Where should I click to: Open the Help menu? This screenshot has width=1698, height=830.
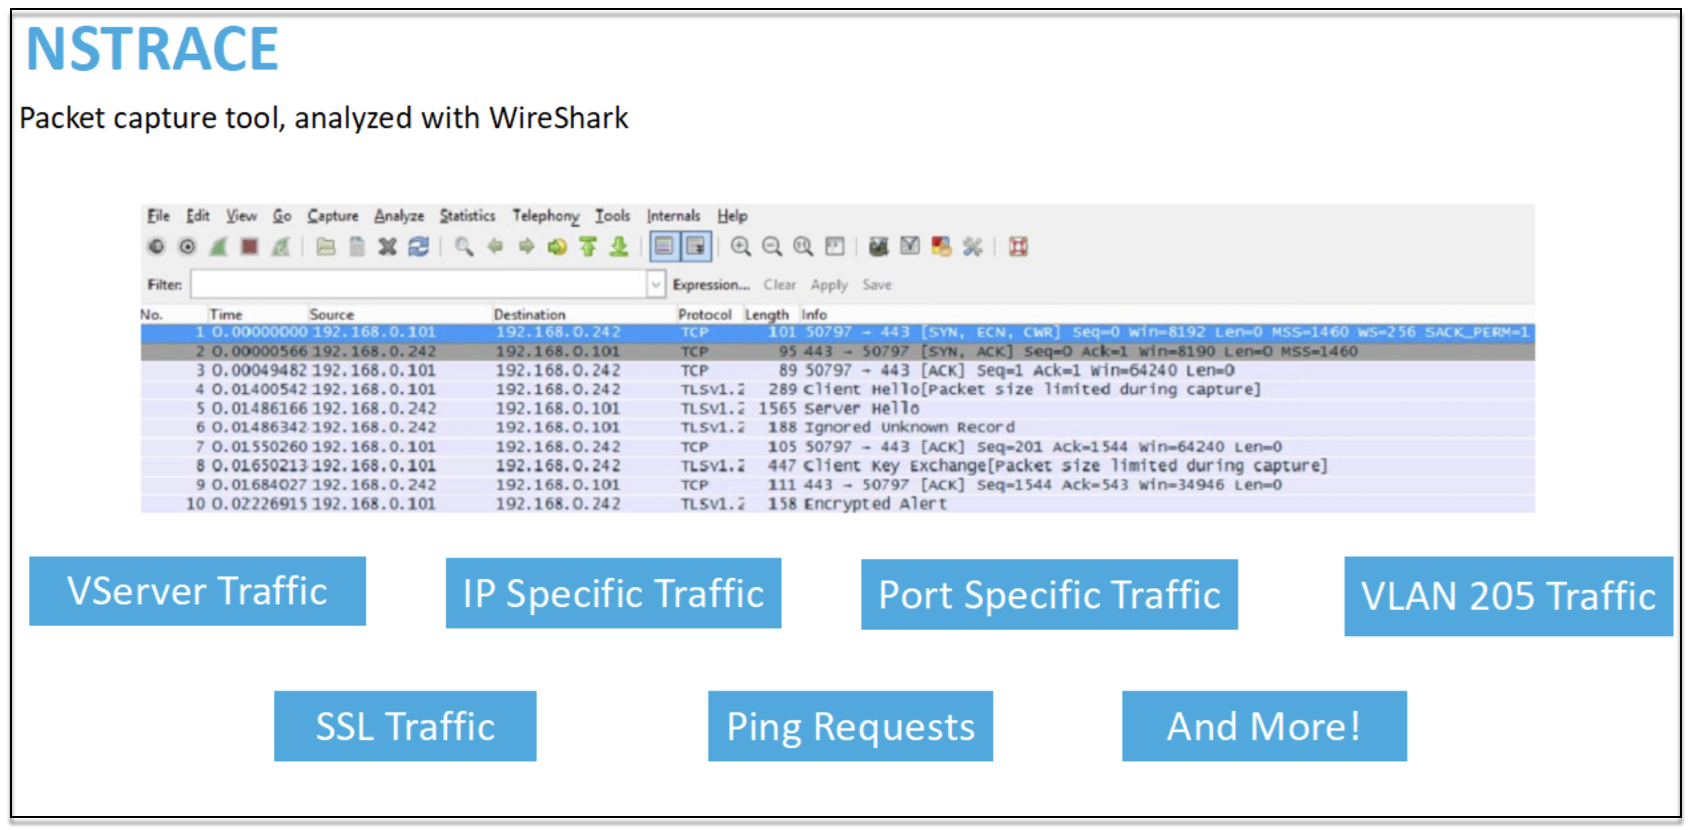tap(732, 215)
